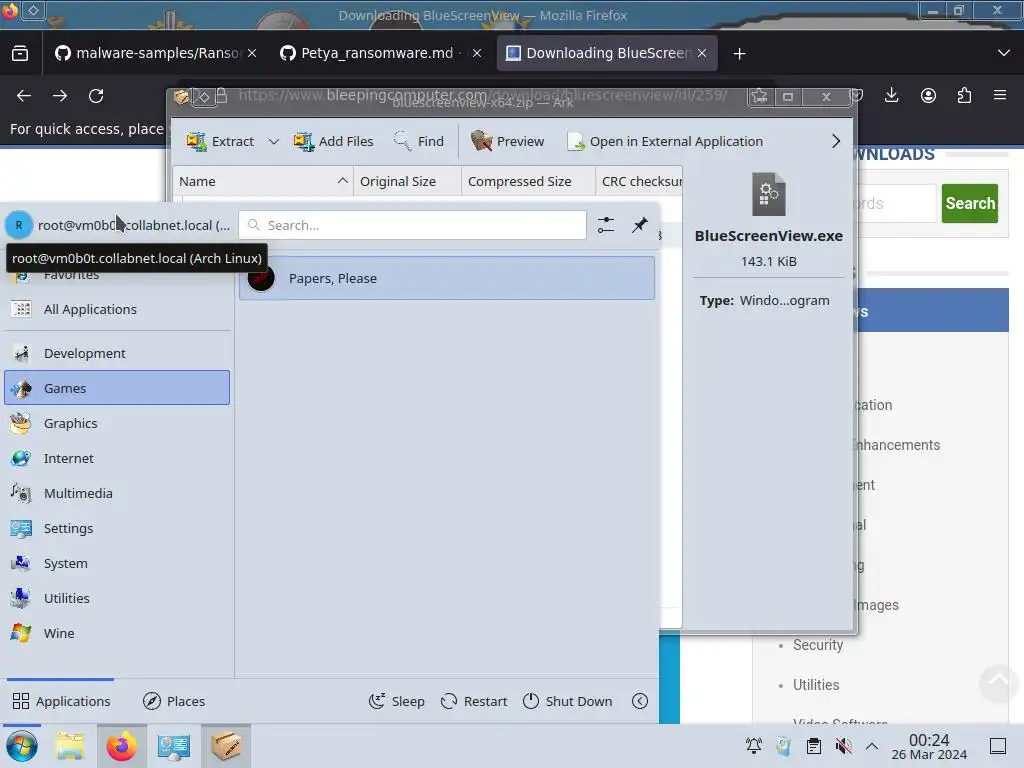Launch Papers, Please game

447,278
